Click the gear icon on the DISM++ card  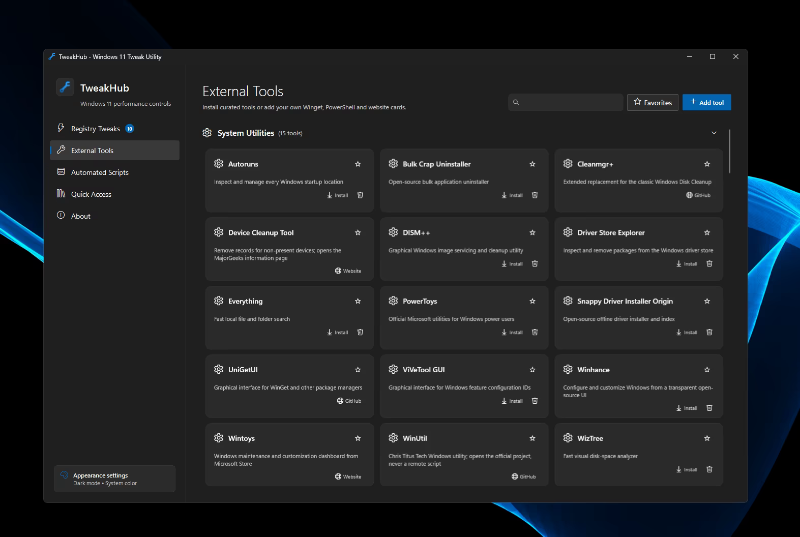coord(393,232)
